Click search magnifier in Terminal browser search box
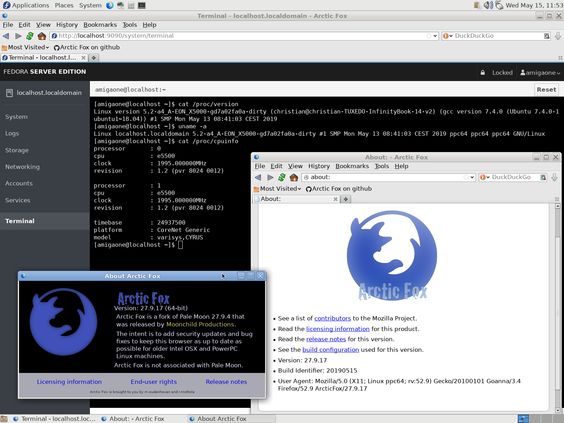The width and height of the screenshot is (564, 423). pos(546,36)
